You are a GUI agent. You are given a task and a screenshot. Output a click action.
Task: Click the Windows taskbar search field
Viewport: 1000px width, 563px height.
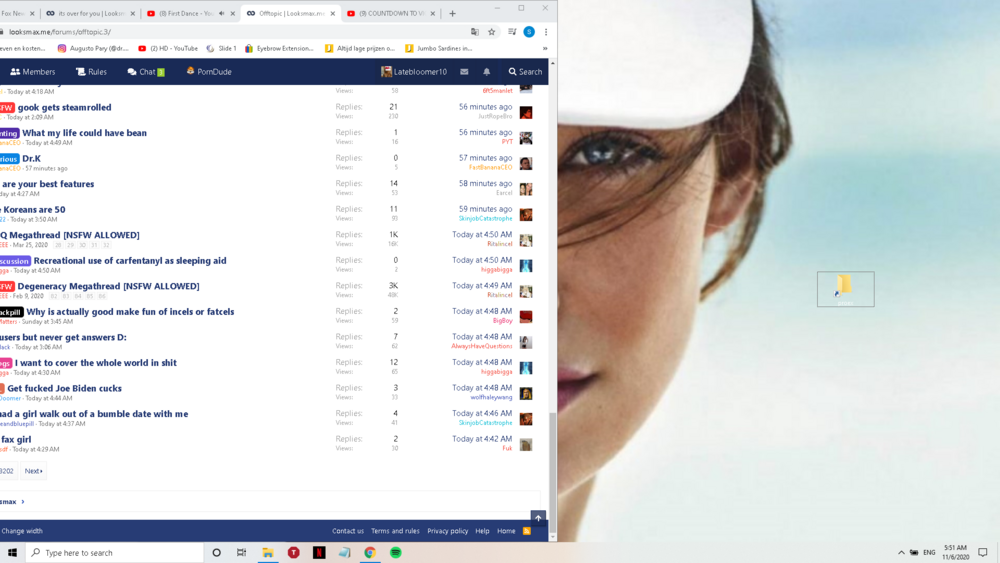tap(115, 553)
